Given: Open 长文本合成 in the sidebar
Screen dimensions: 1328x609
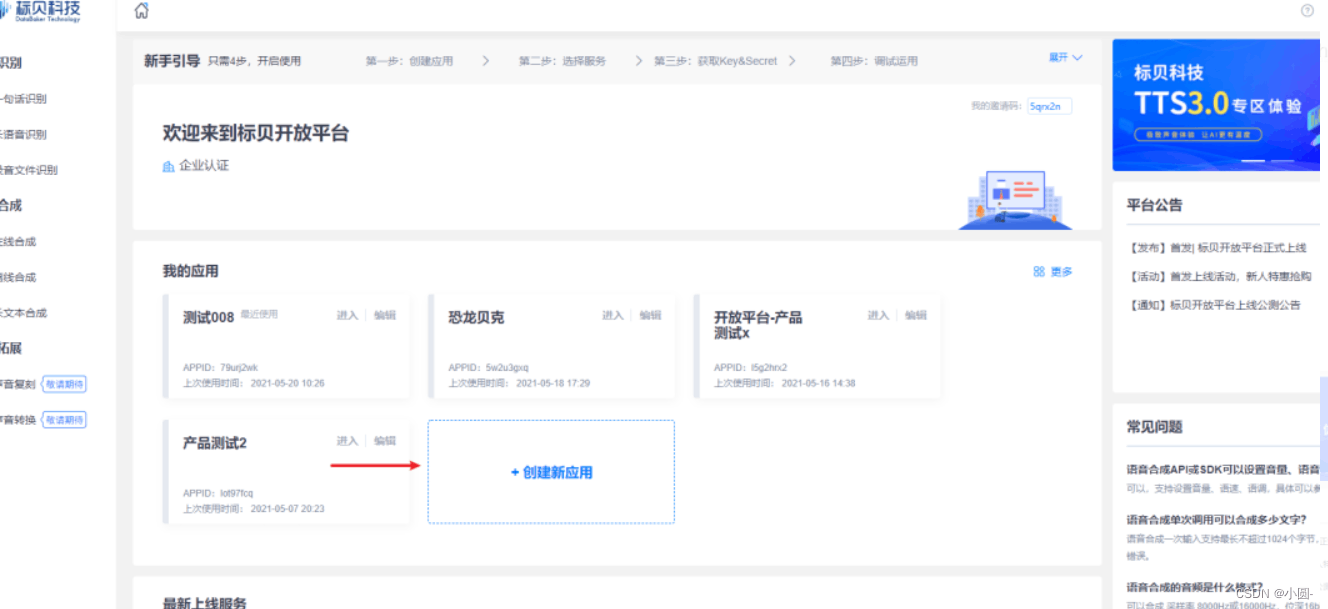Looking at the screenshot, I should point(23,313).
